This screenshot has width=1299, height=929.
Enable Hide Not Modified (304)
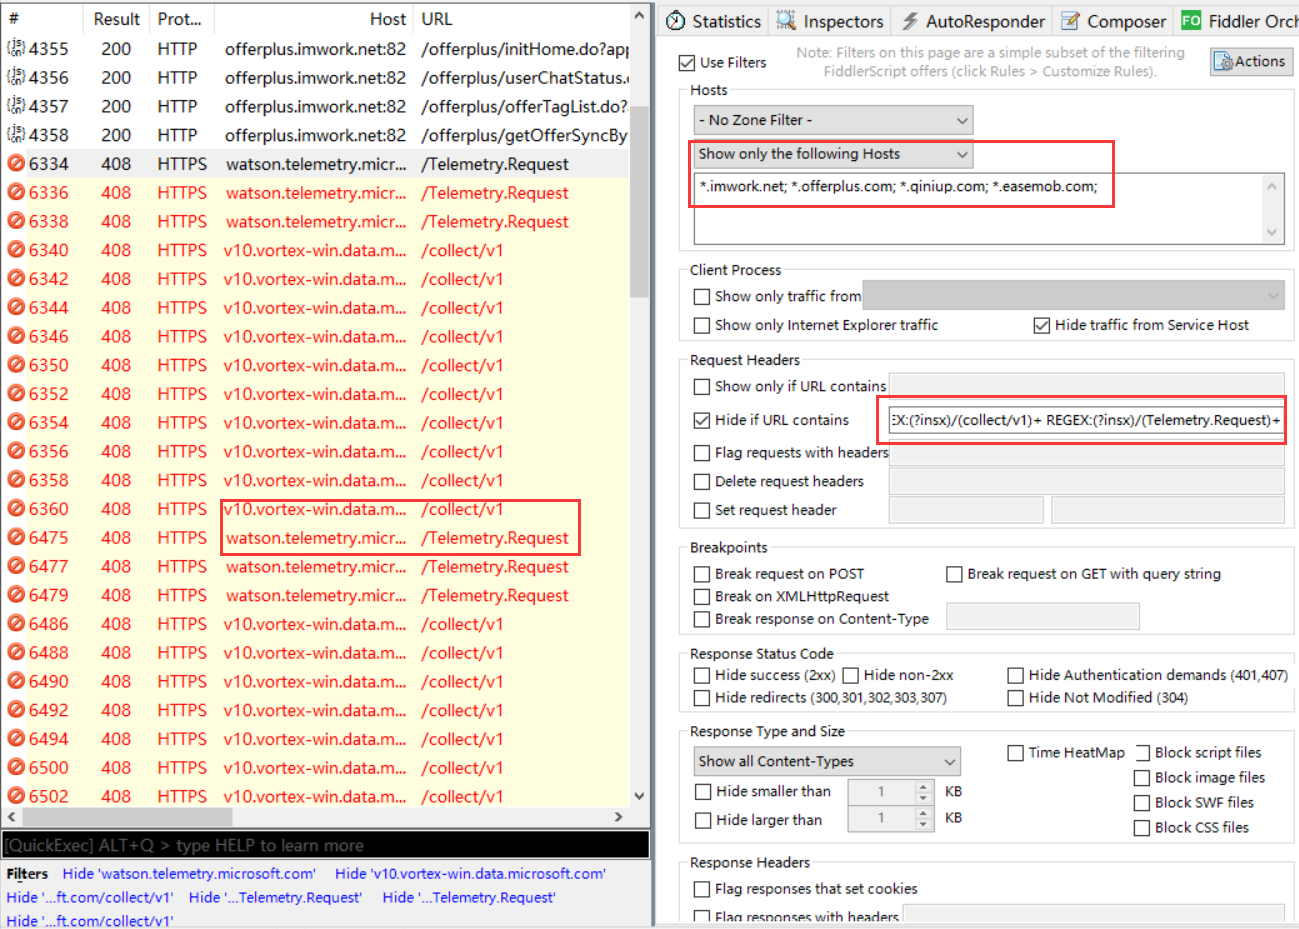point(1016,698)
